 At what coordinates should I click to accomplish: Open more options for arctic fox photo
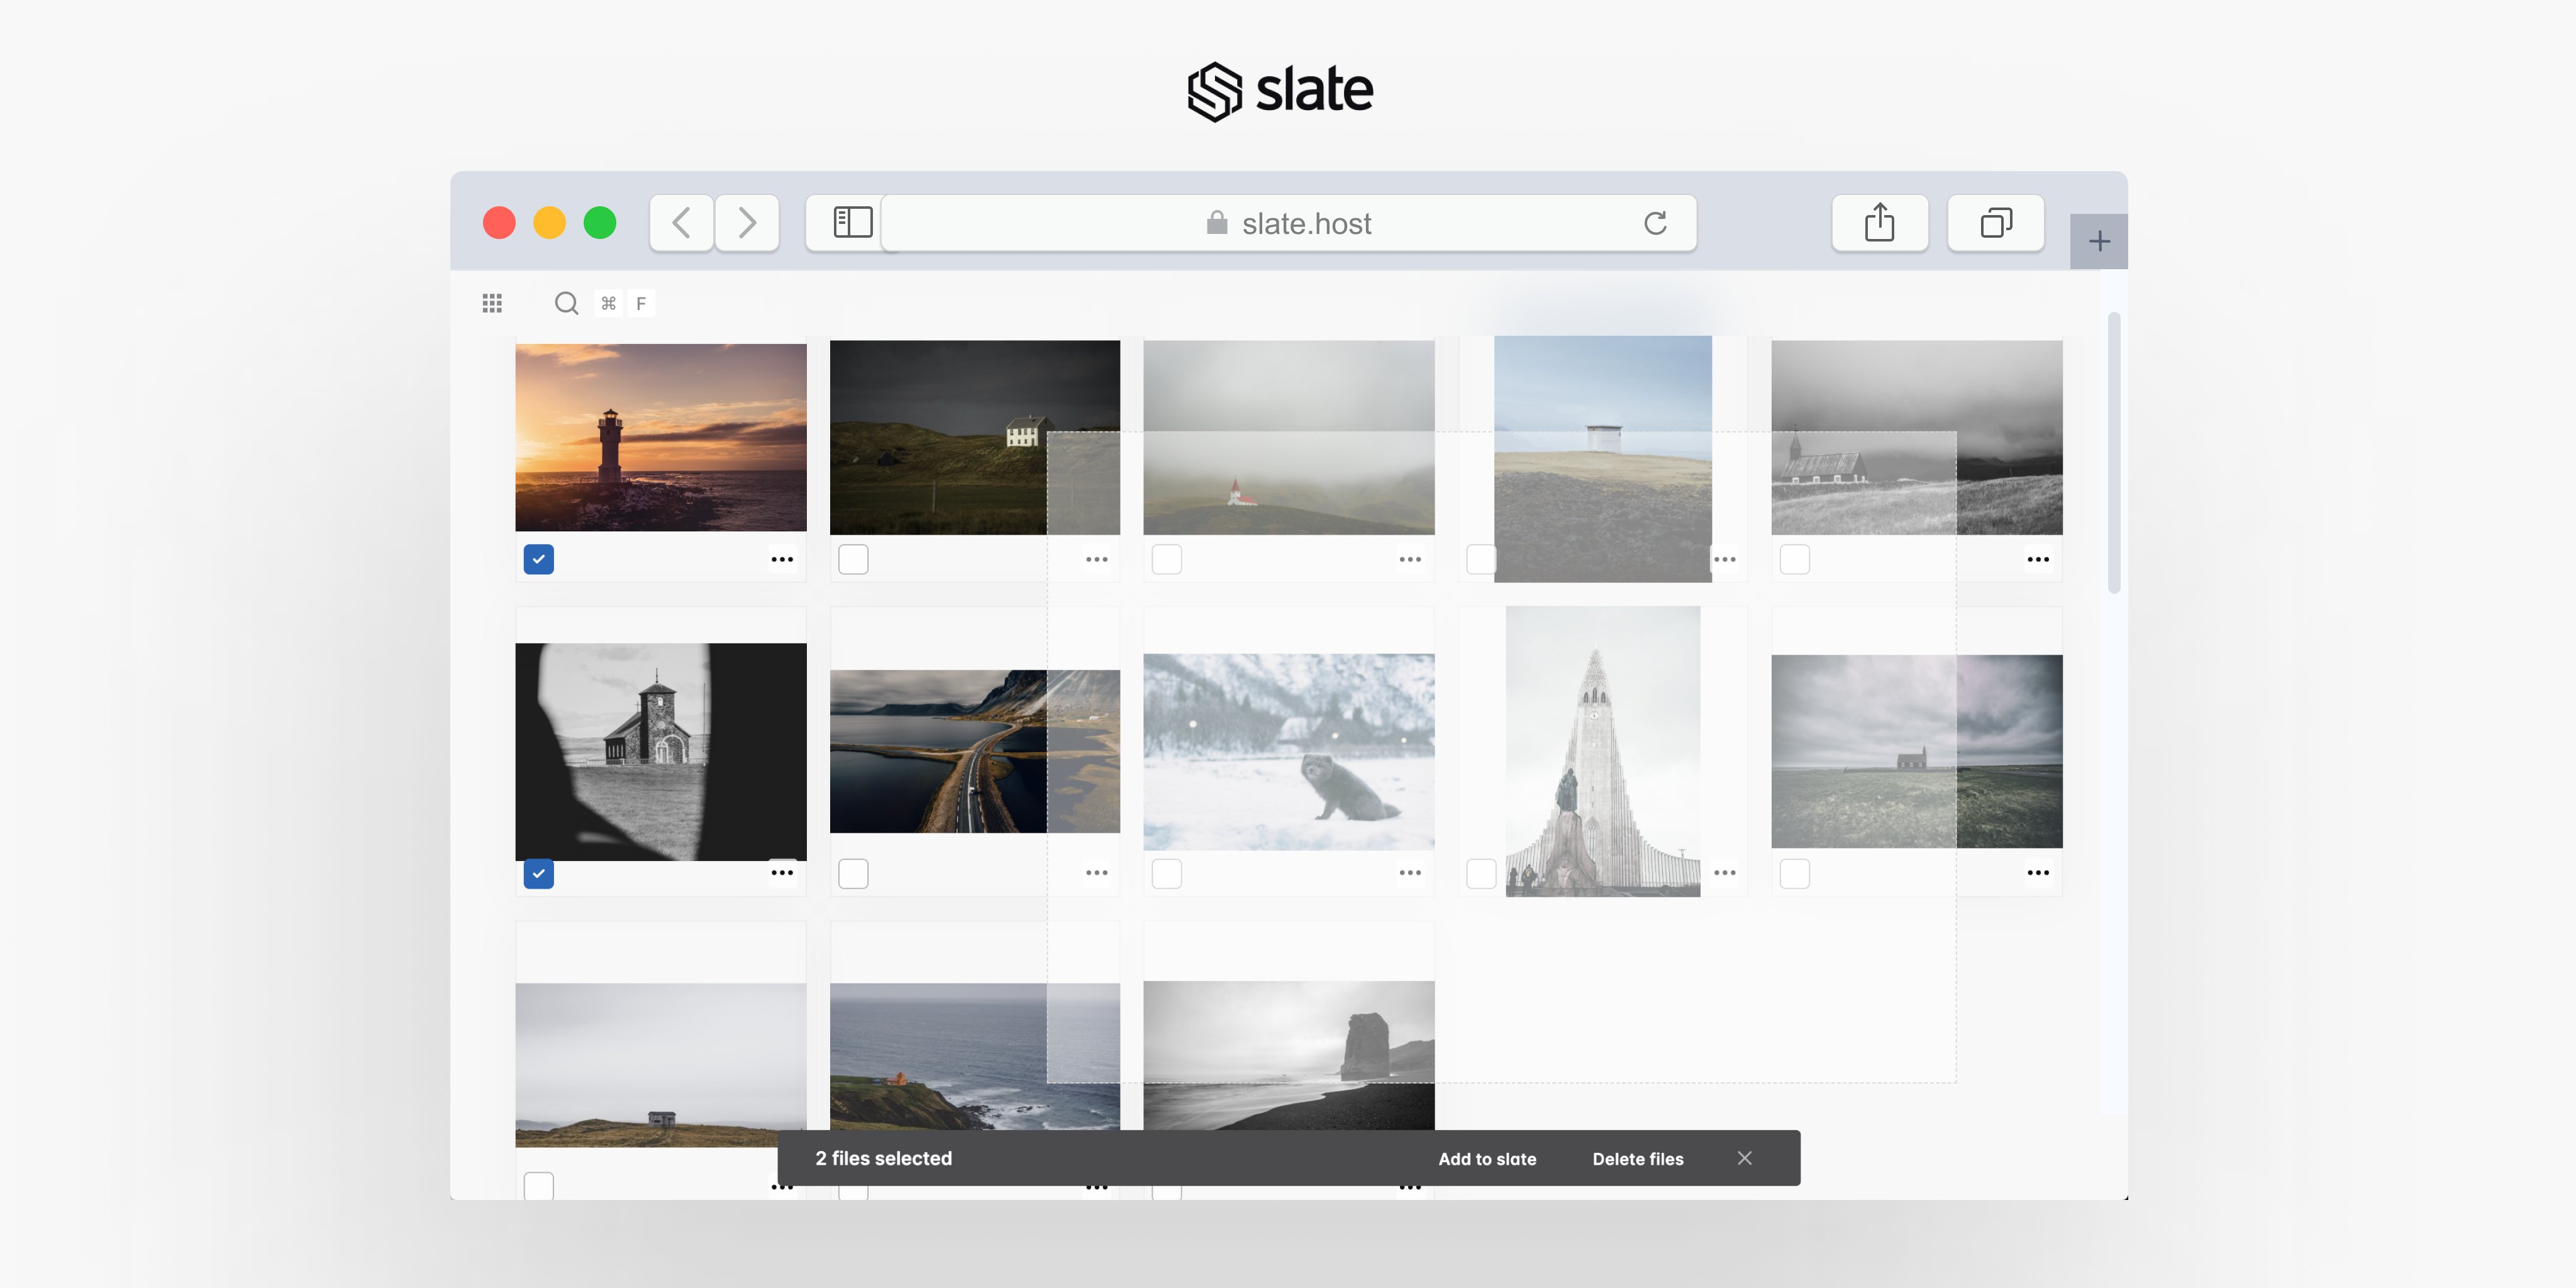tap(1410, 873)
